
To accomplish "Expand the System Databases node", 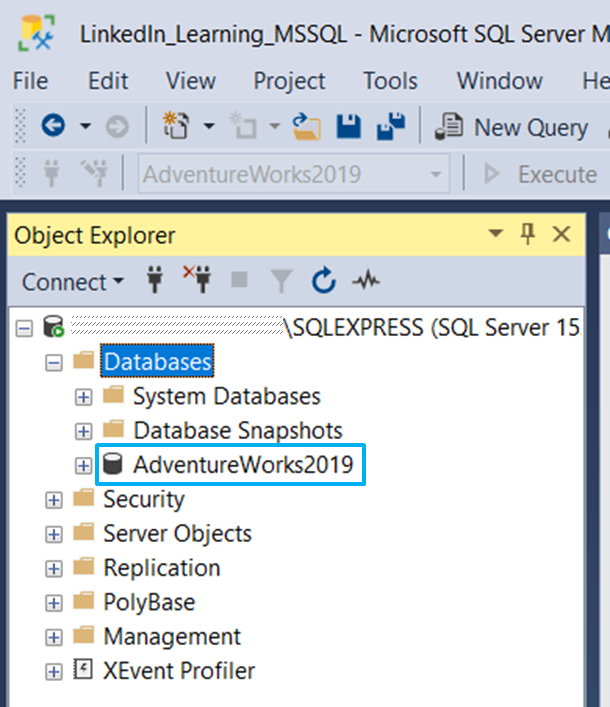I will pos(83,397).
